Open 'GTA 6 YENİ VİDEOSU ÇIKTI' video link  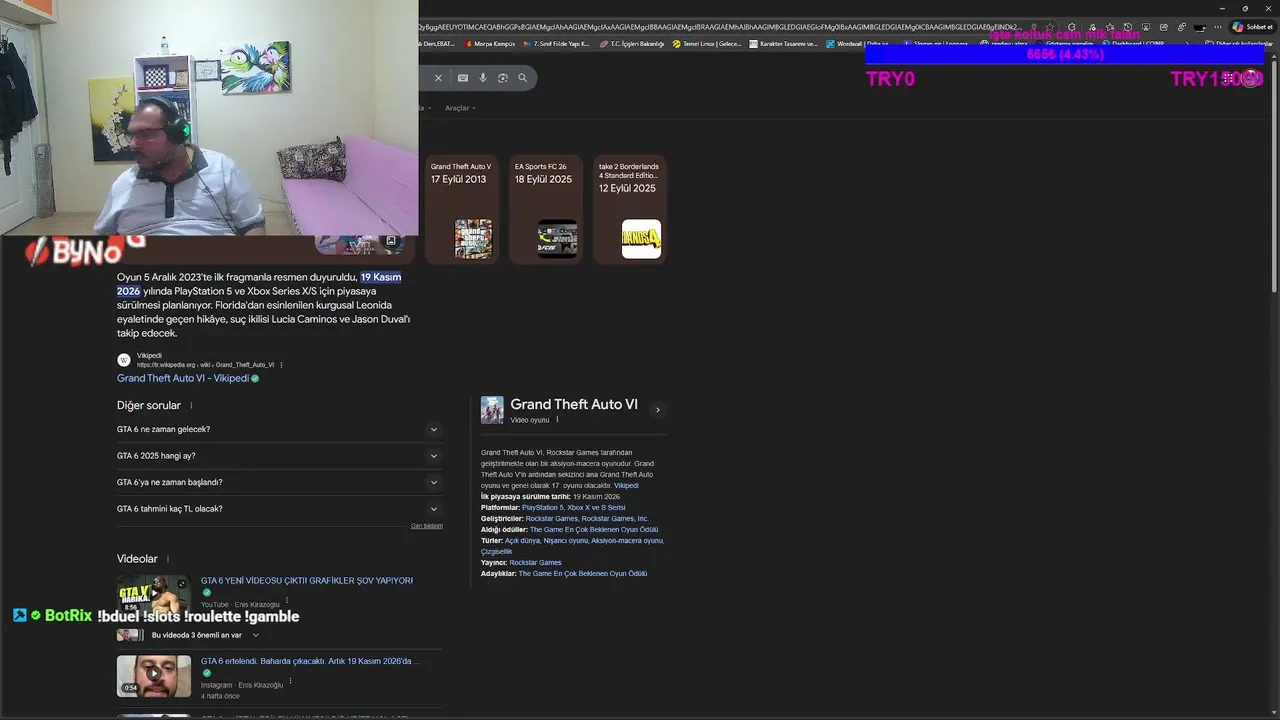pos(307,580)
